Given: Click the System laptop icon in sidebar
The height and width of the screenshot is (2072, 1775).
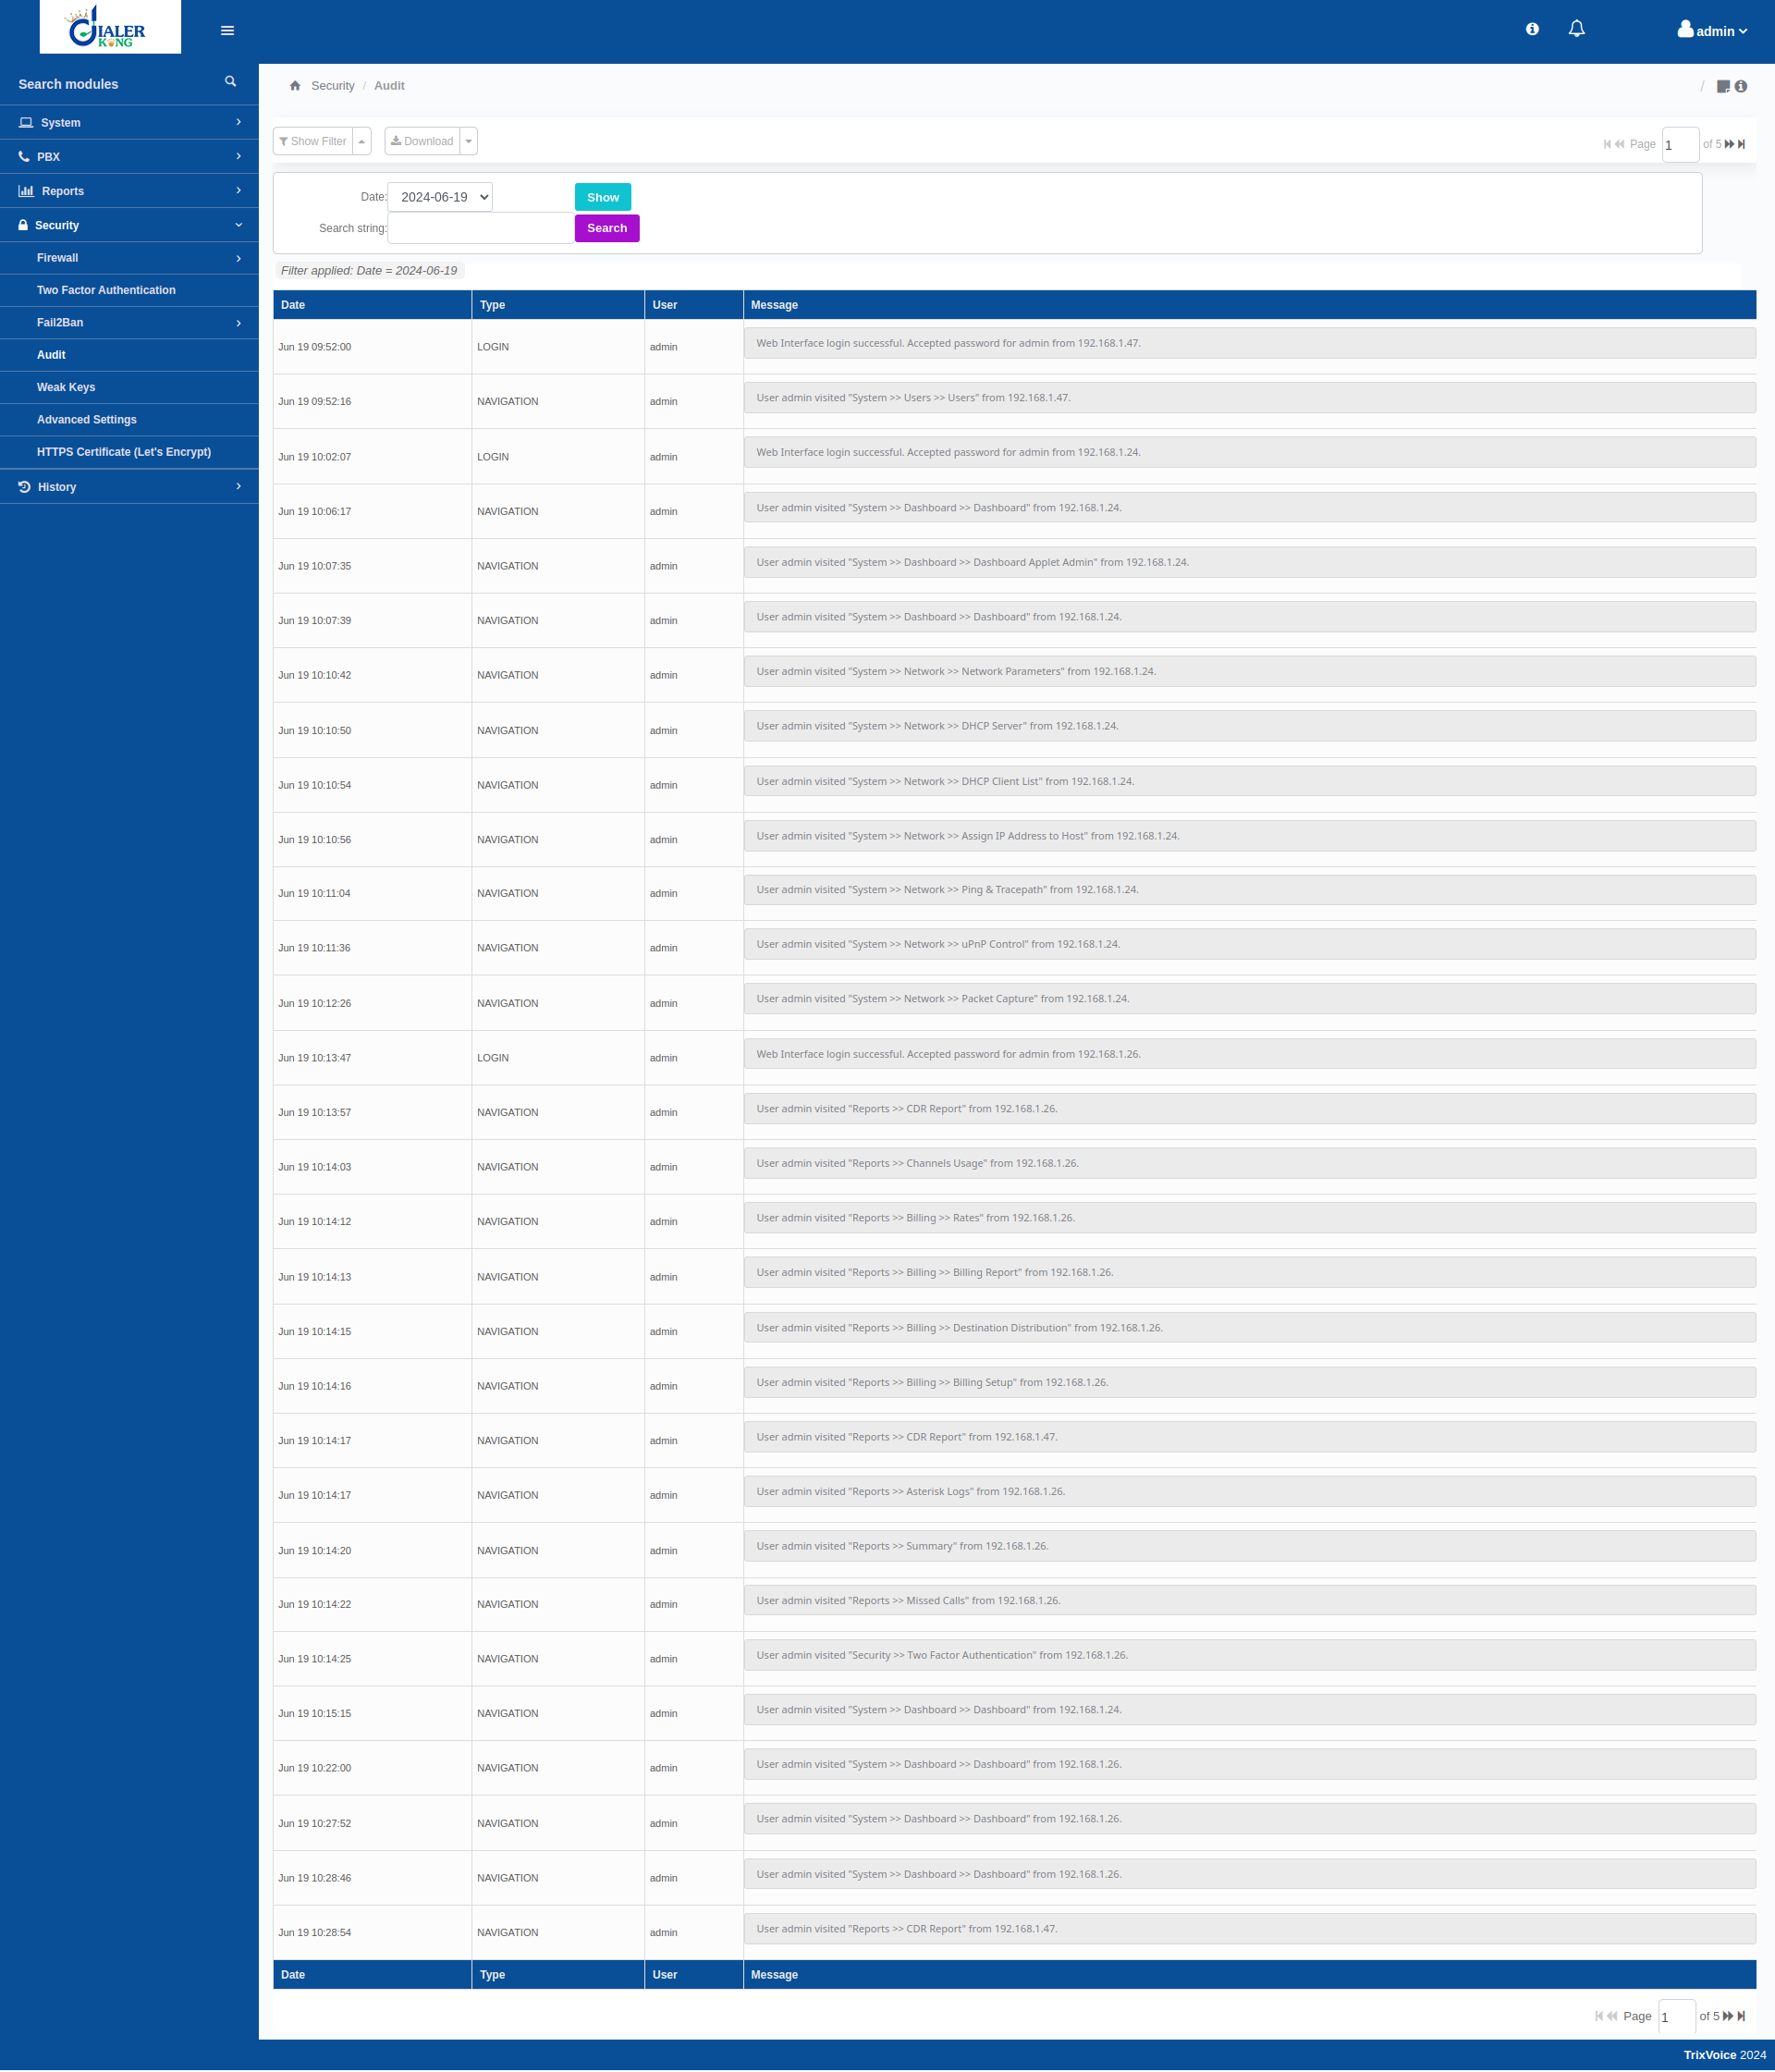Looking at the screenshot, I should pos(26,123).
